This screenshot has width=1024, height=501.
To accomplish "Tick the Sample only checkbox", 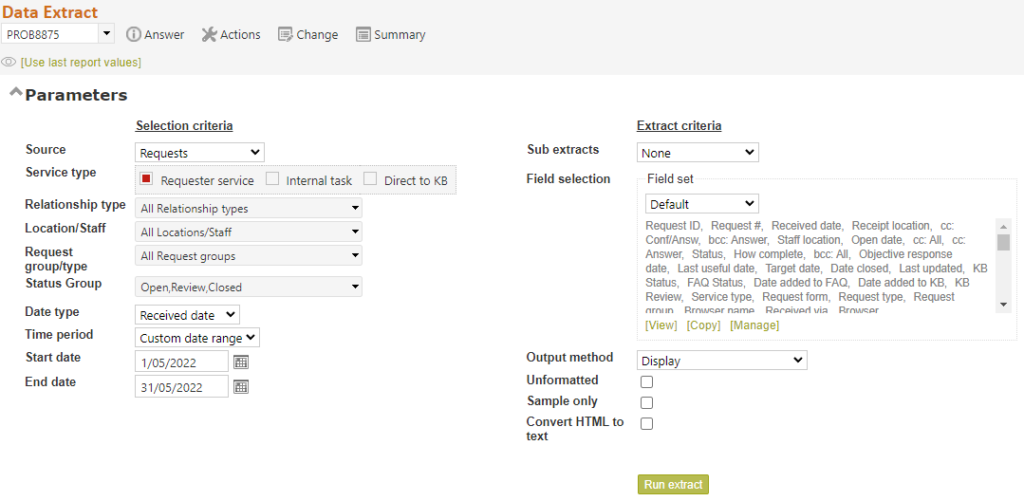I will pos(647,402).
